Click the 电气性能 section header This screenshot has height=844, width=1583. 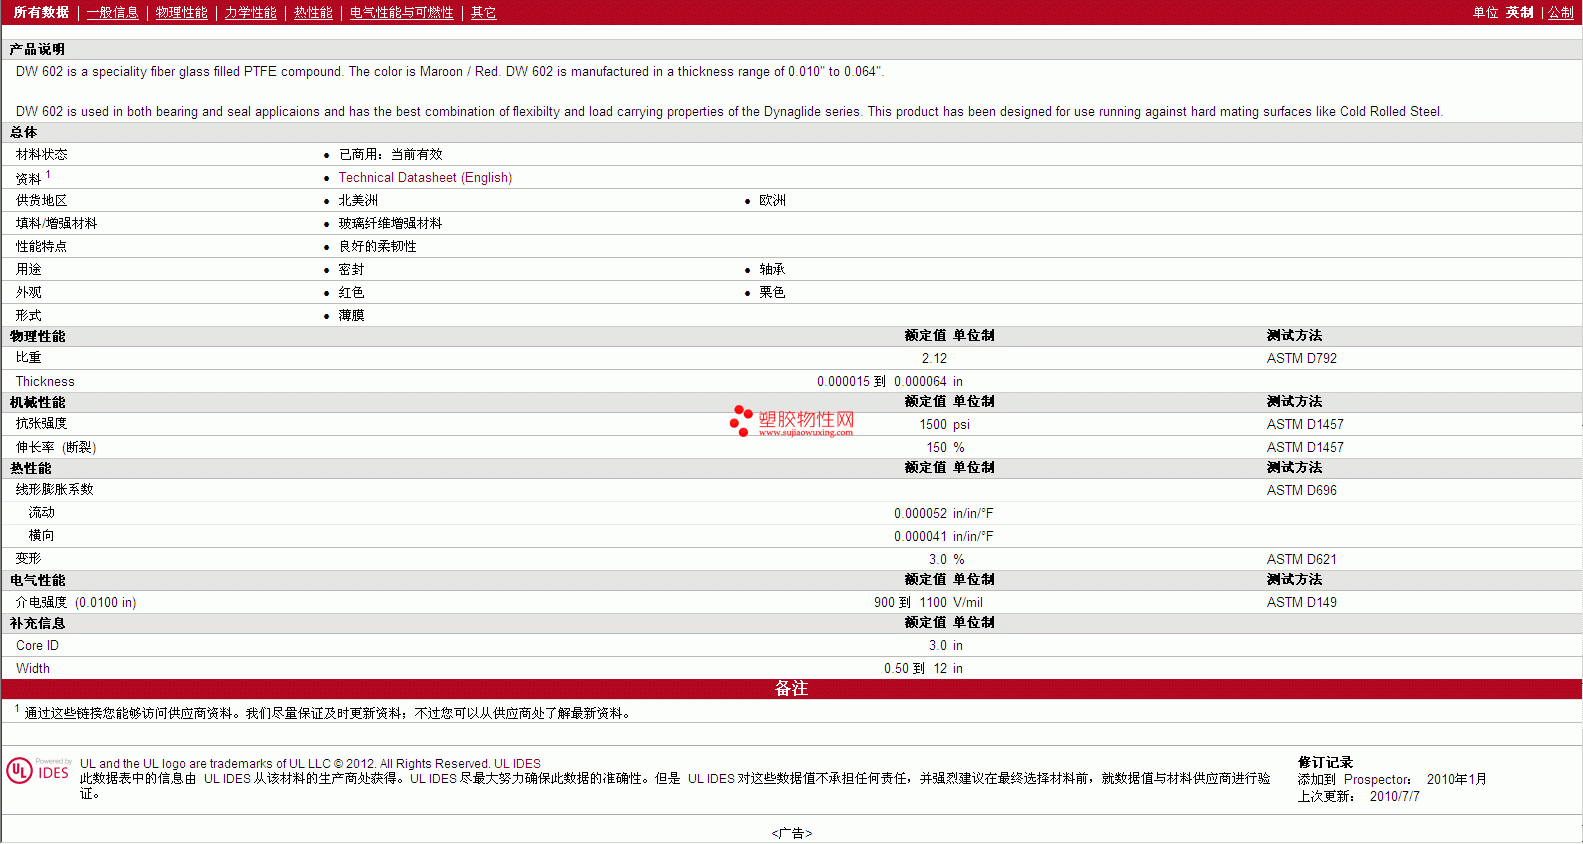pyautogui.click(x=38, y=580)
